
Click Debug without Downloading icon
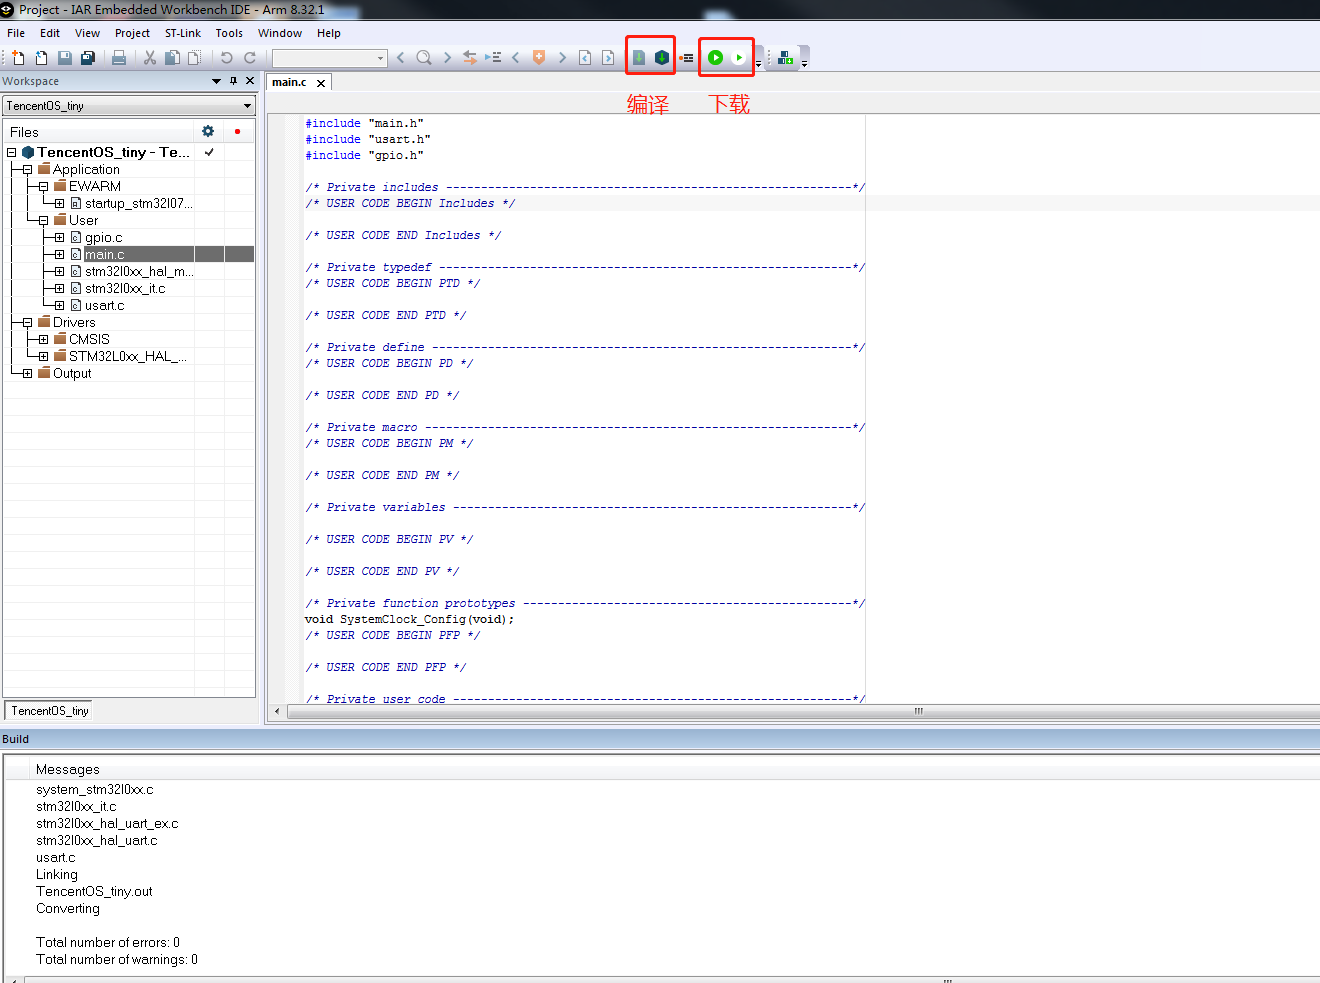coord(739,57)
